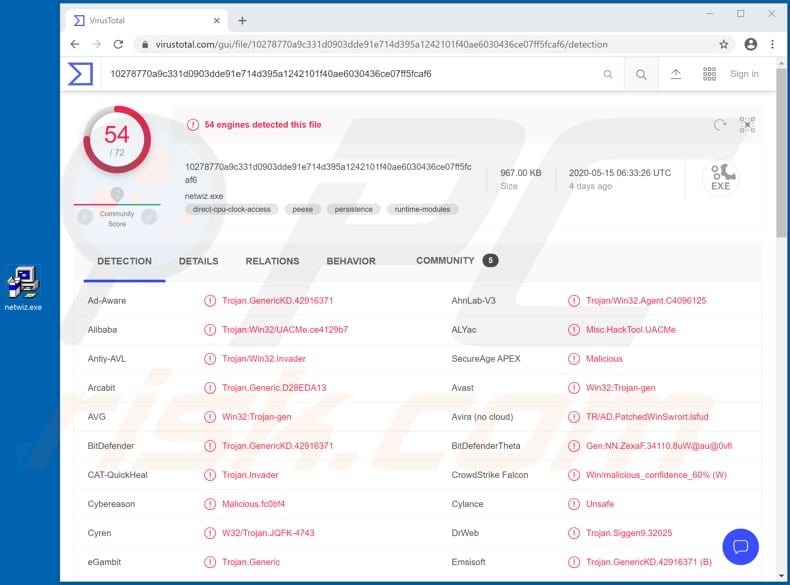Click community score upvote check icon
The image size is (790, 585).
pos(149,217)
